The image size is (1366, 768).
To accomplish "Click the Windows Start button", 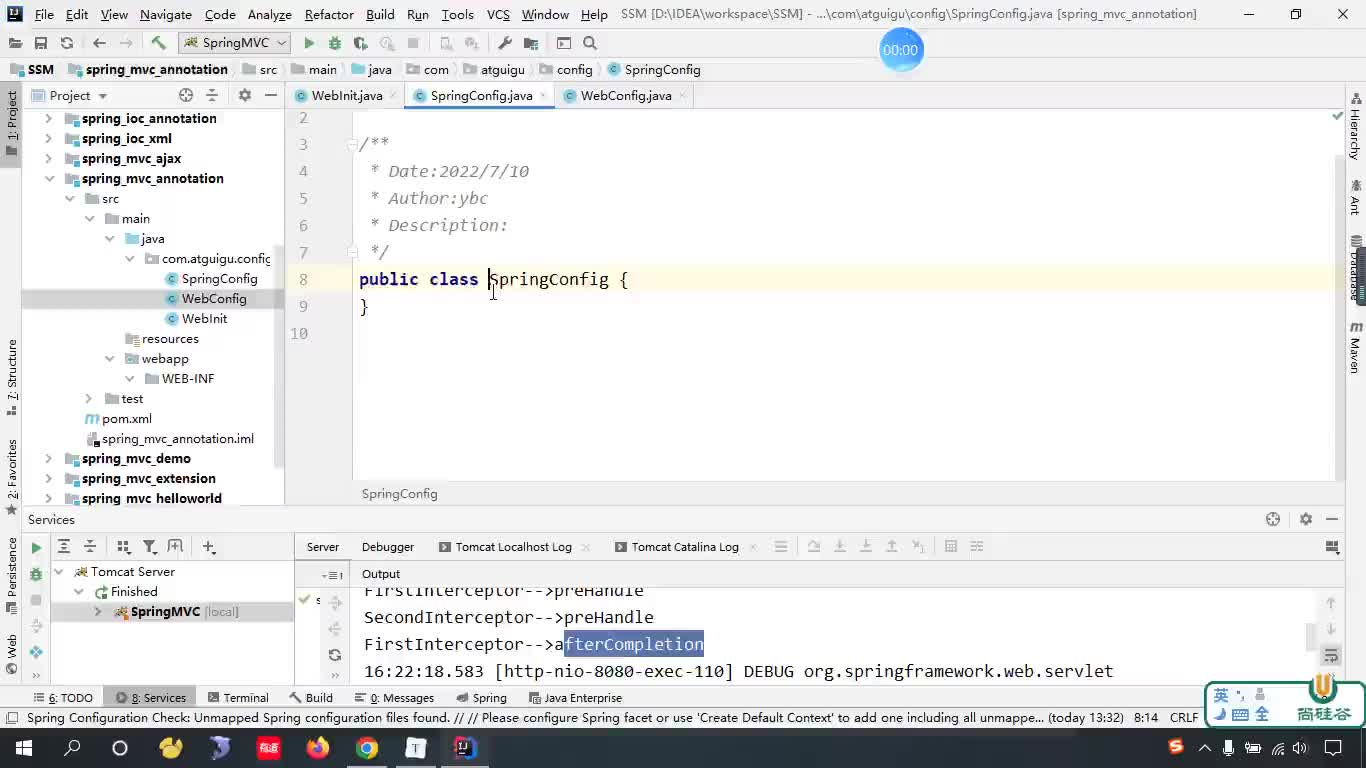I will 23,748.
